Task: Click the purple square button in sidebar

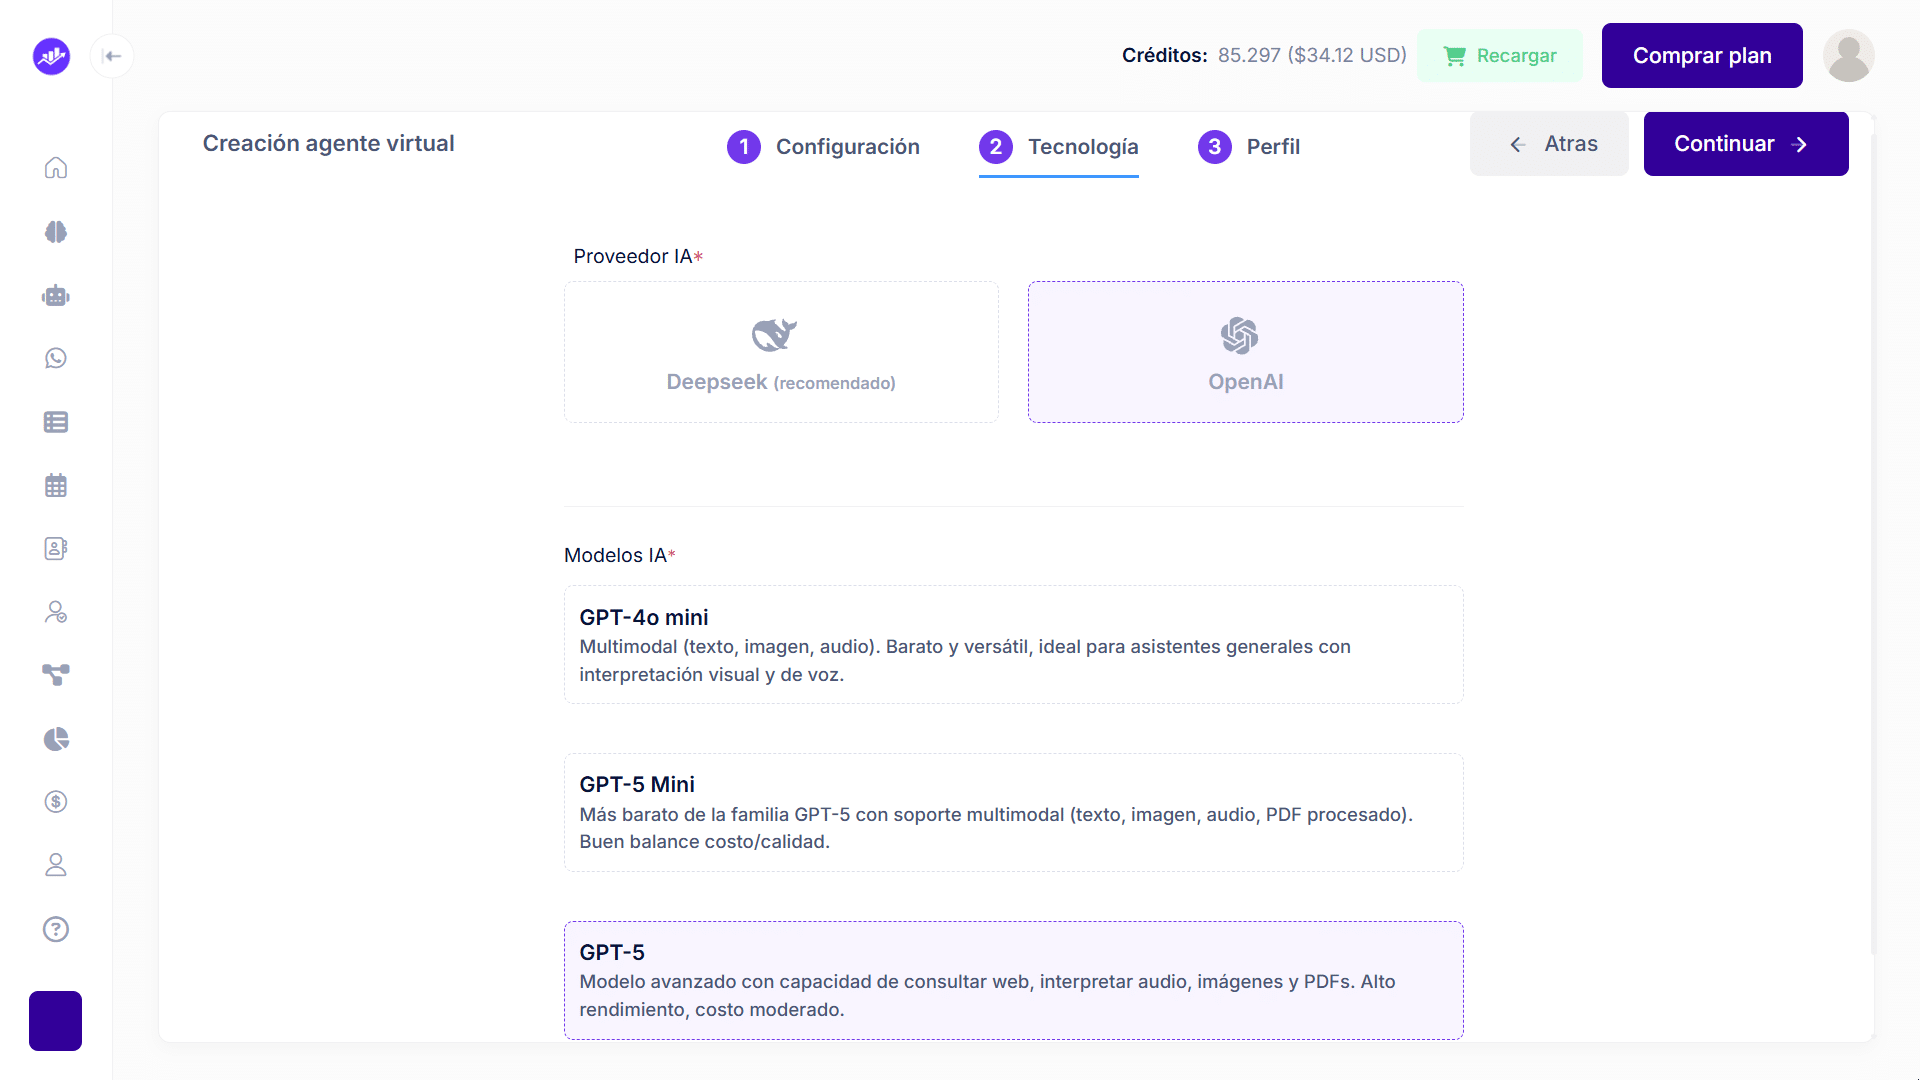Action: (55, 1021)
